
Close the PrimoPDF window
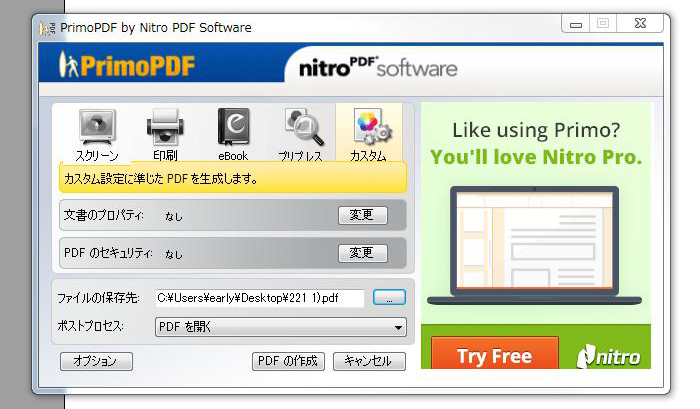[637, 23]
